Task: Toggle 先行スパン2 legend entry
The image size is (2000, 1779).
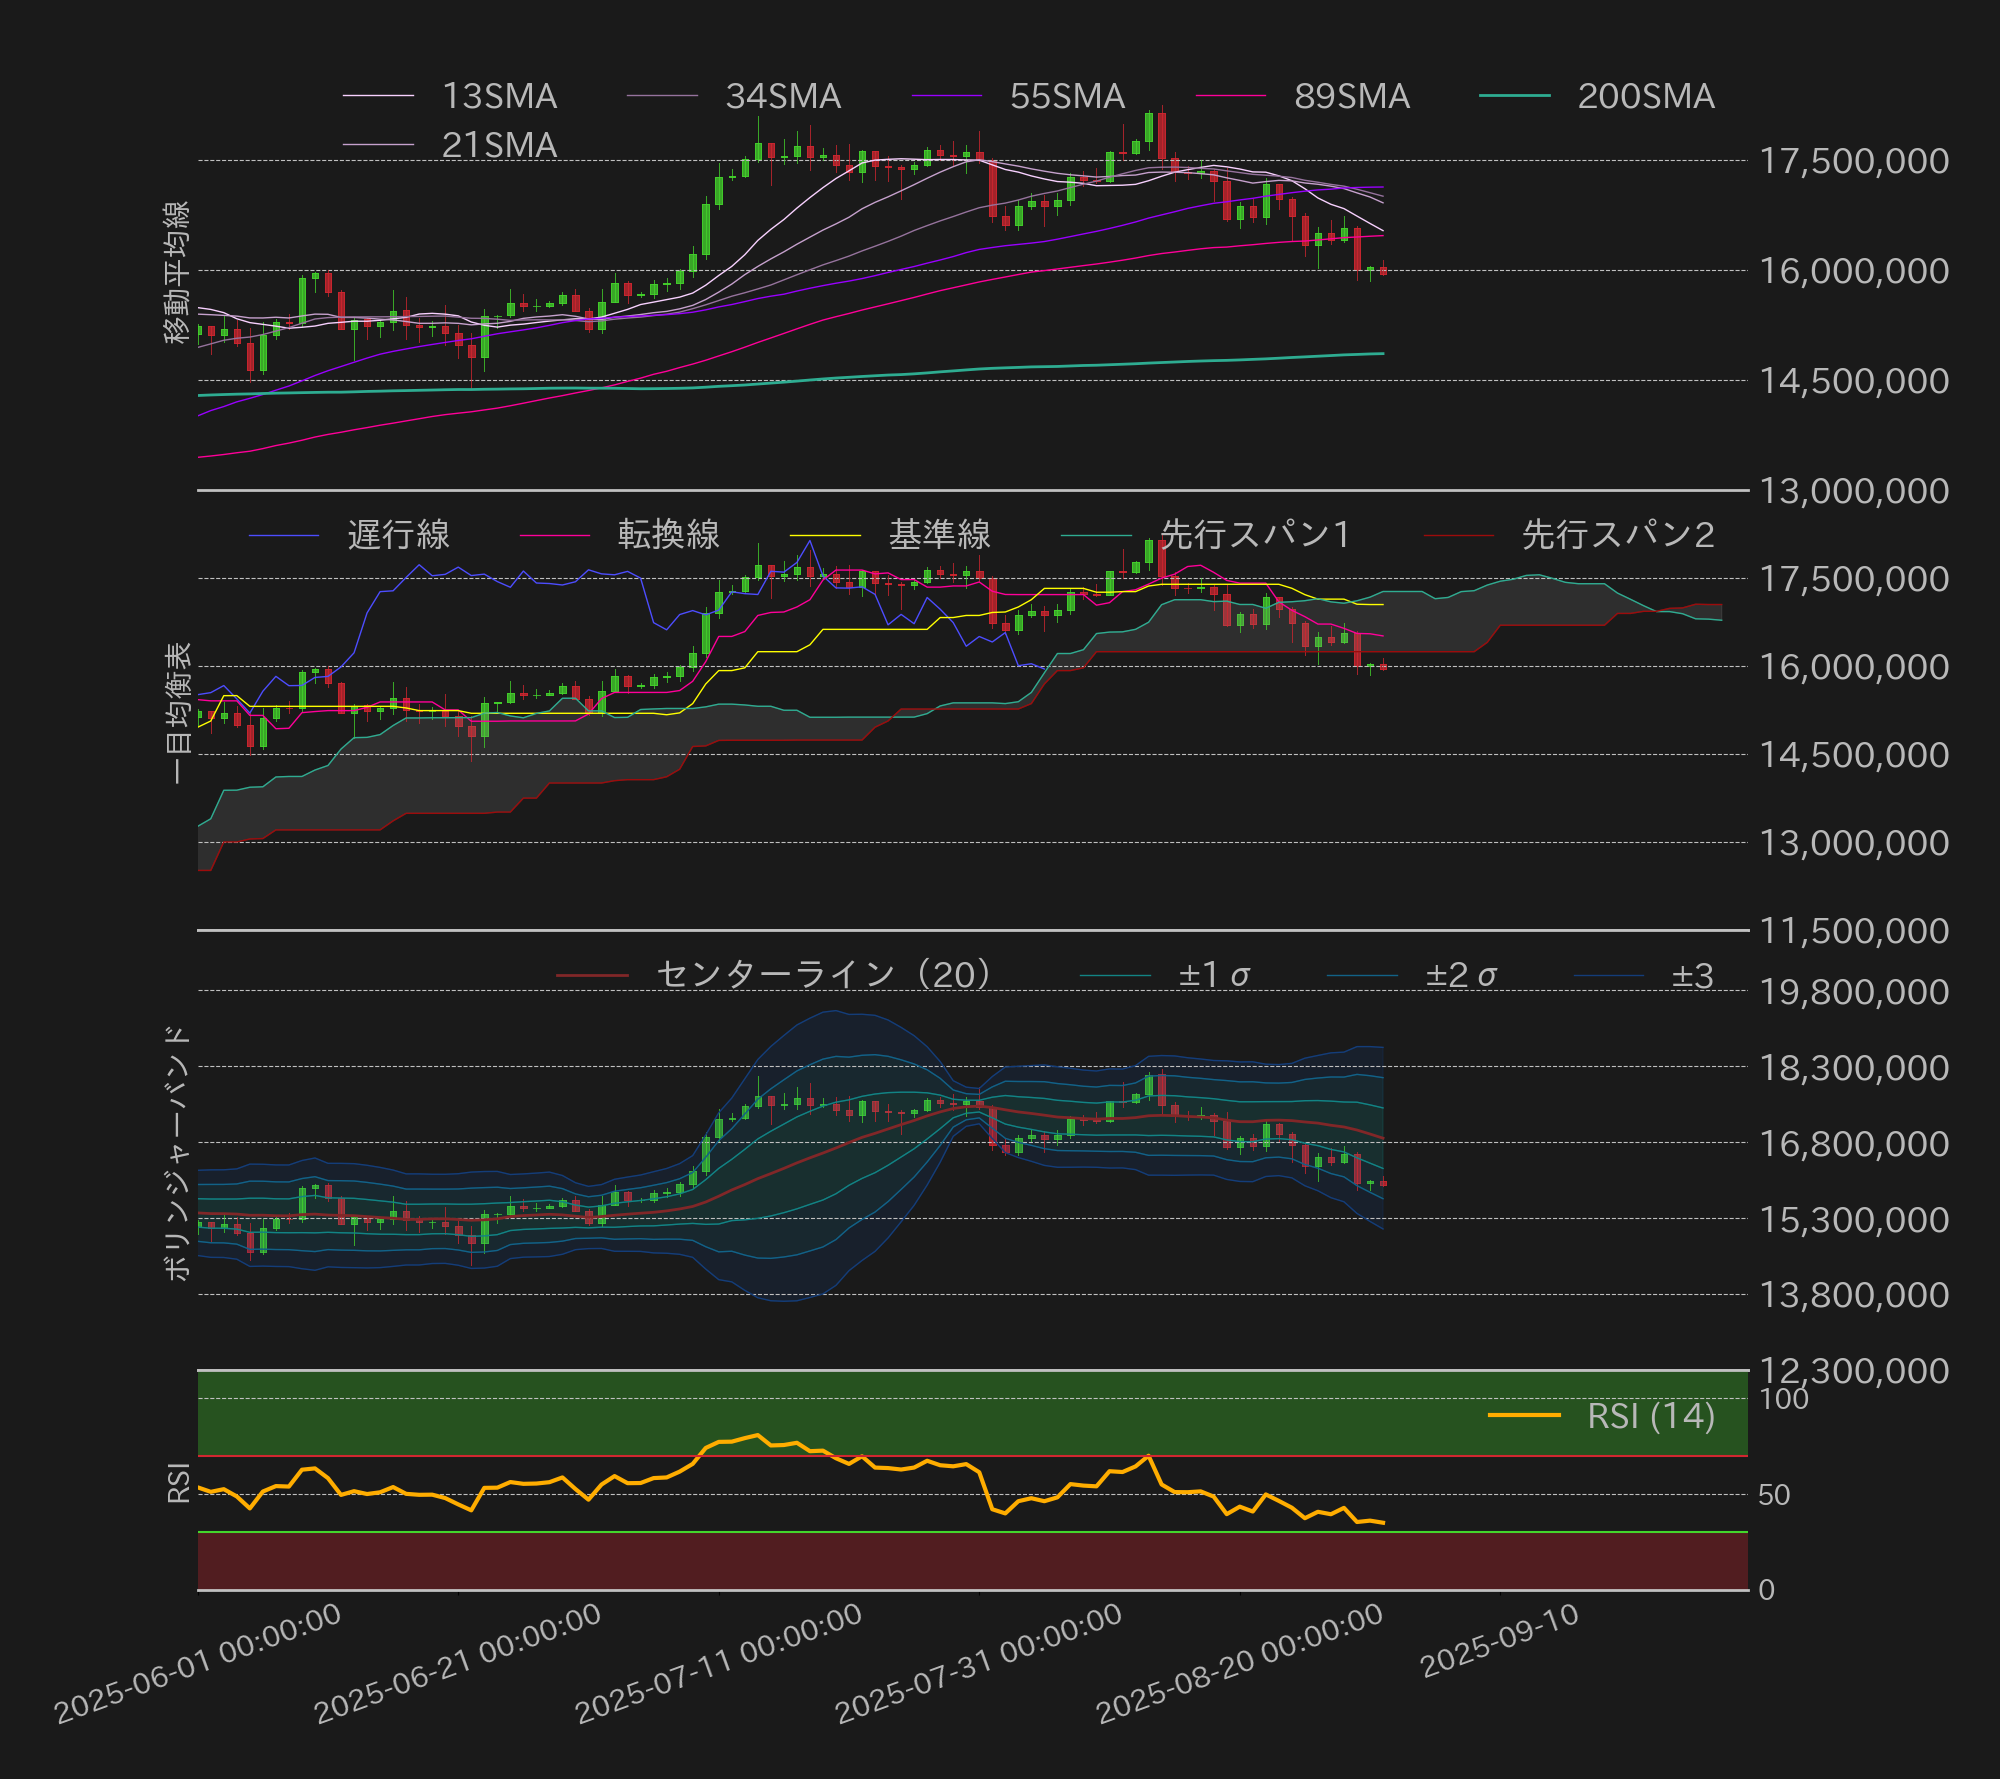Action: 1617,535
